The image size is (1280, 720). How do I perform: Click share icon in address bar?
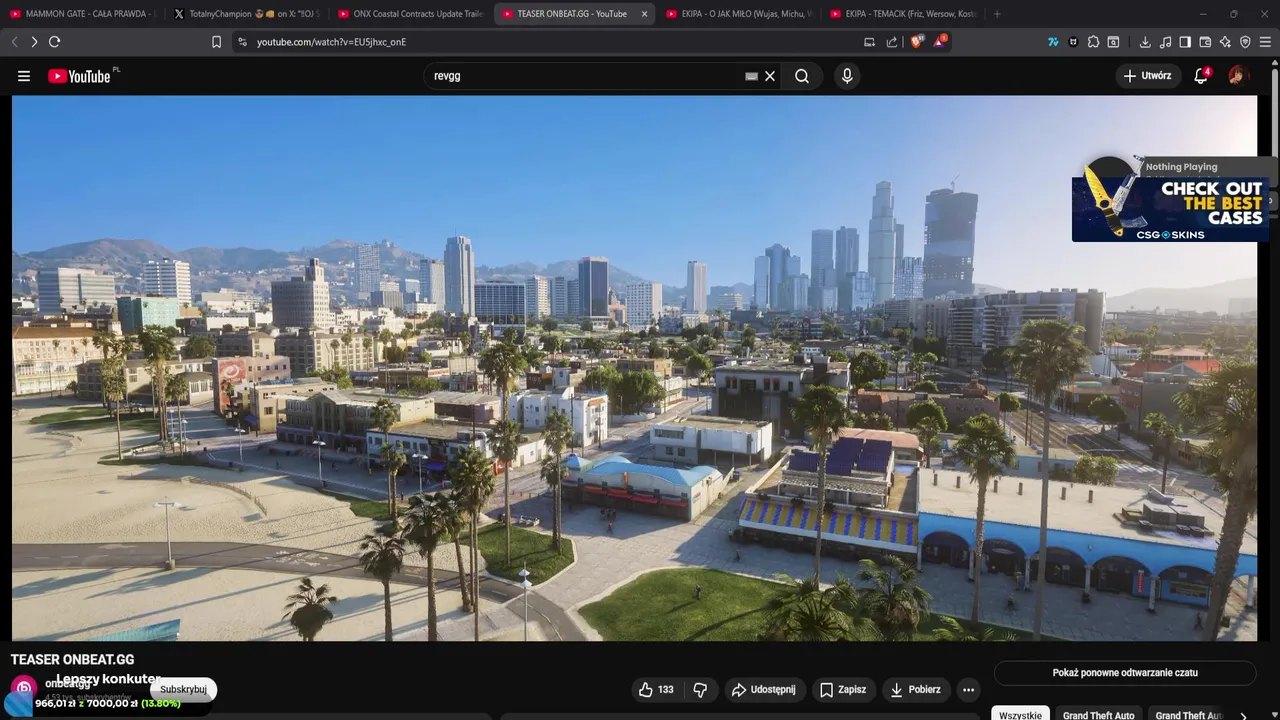pos(892,42)
